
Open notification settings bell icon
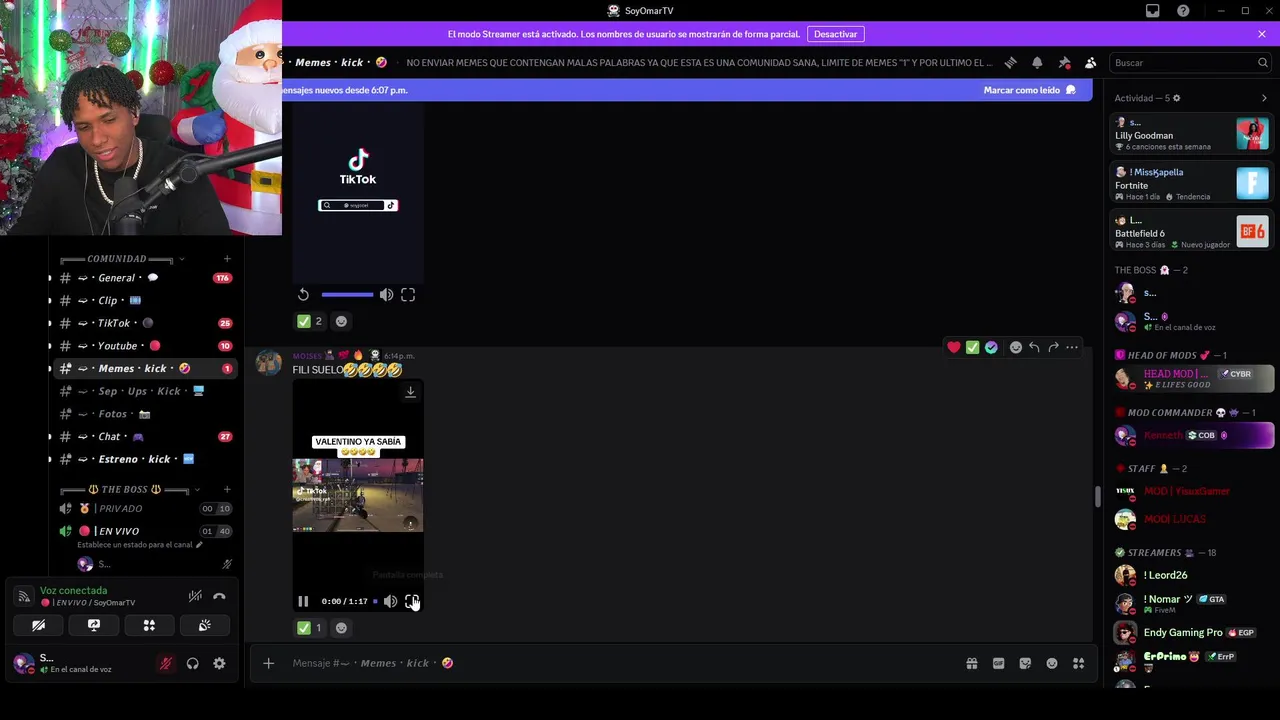1037,62
